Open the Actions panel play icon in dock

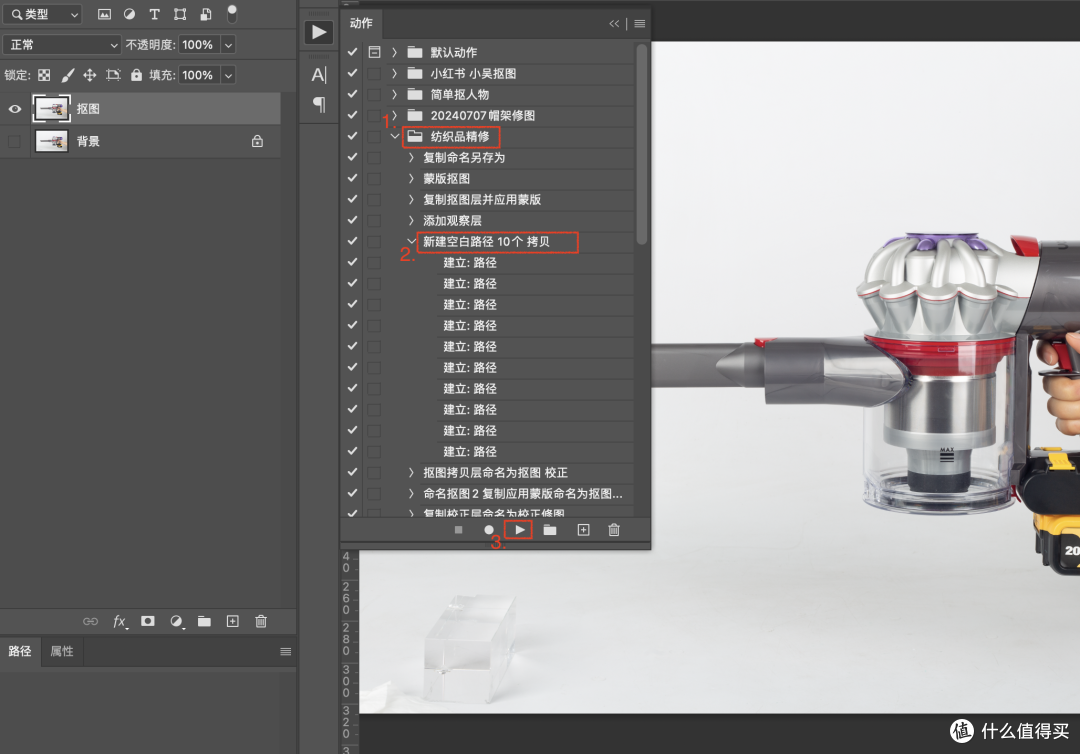[x=319, y=32]
